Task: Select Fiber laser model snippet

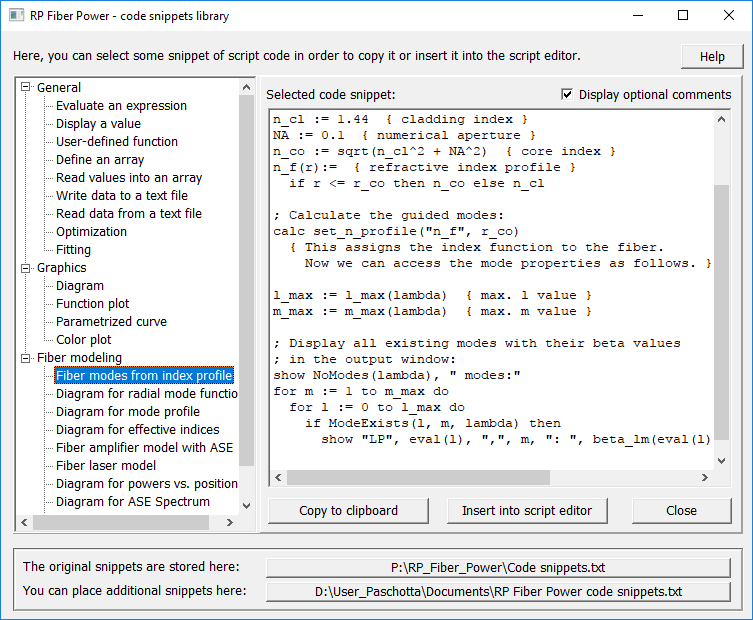Action: click(x=106, y=466)
